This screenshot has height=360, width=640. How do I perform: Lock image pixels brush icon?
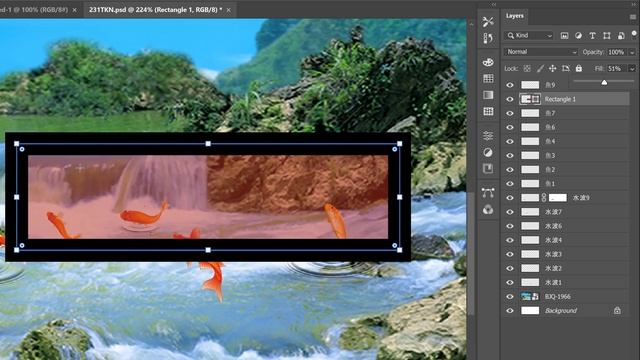click(x=540, y=69)
